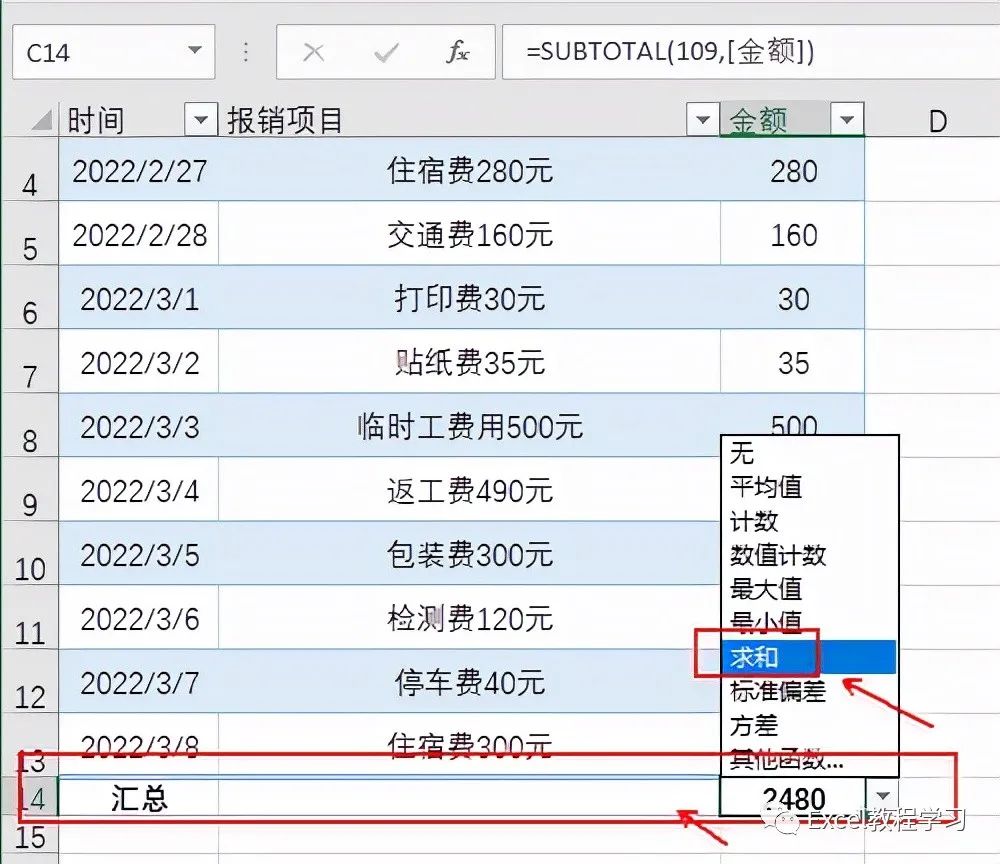Click the cancel X icon in formula bar
1000x864 pixels.
point(313,52)
